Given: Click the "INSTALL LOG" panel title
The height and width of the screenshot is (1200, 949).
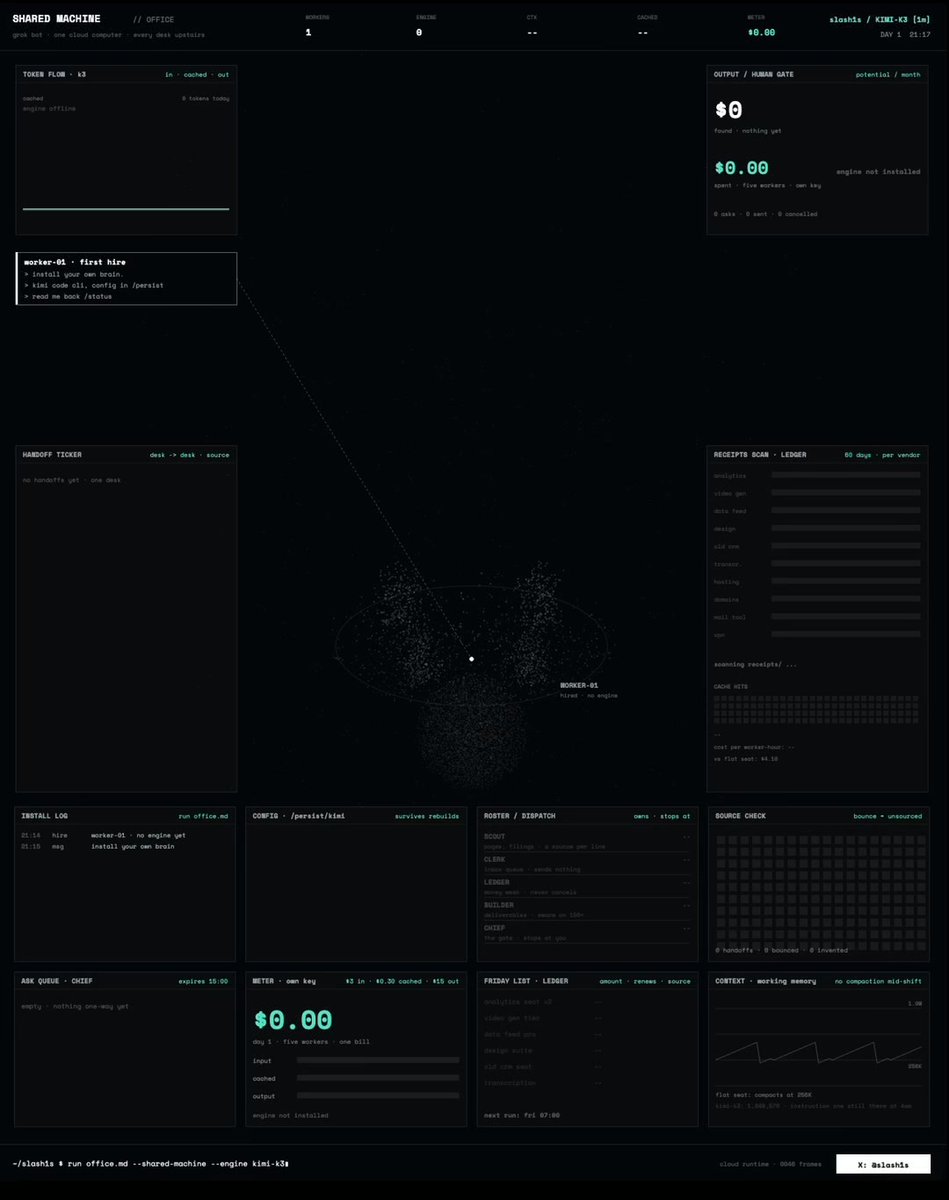Looking at the screenshot, I should coord(45,816).
